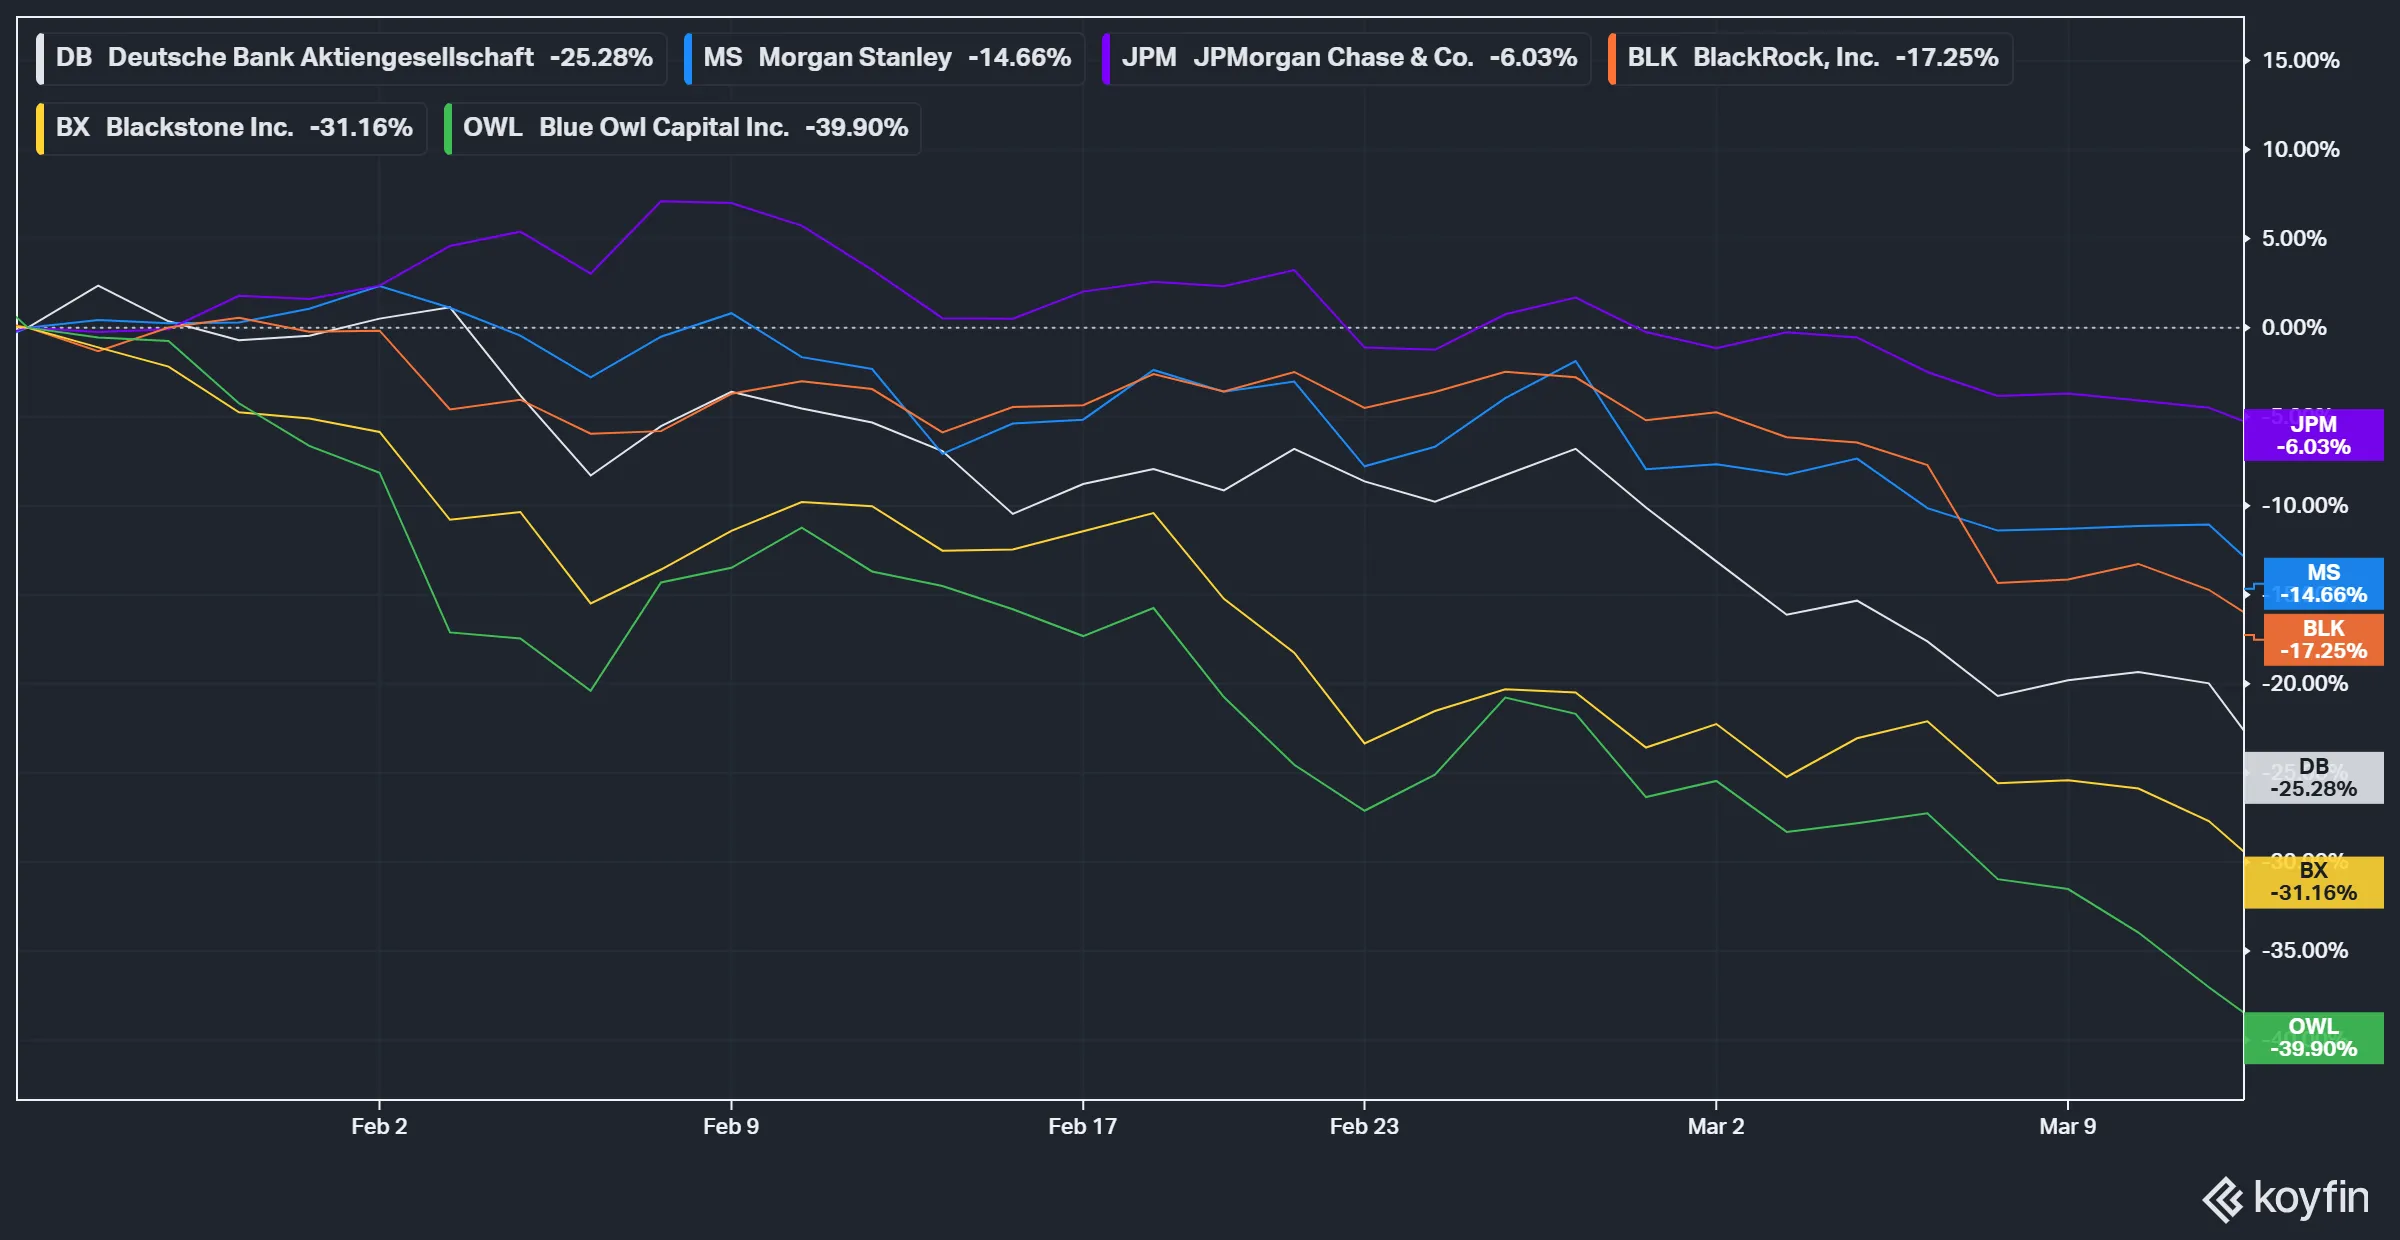Click the 0.00% y-axis label

pos(2294,327)
